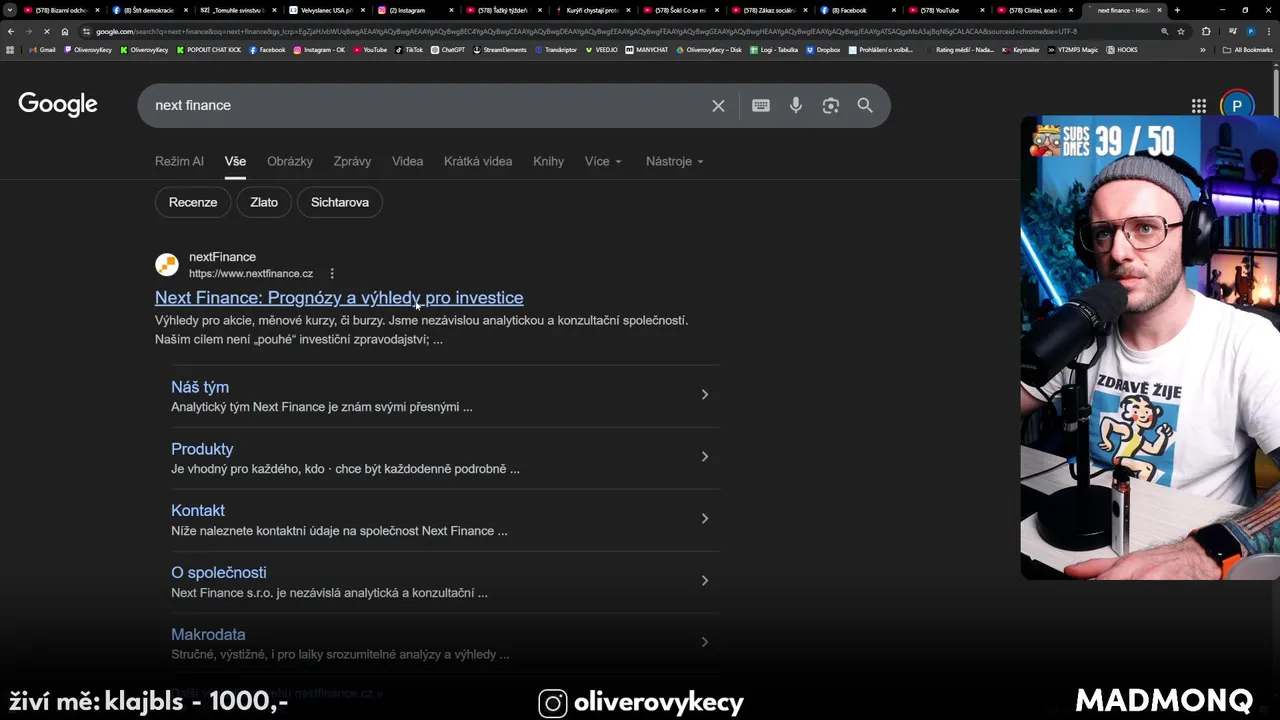This screenshot has height=720, width=1280.
Task: Select the Sichtarova filter chip
Action: (x=340, y=202)
